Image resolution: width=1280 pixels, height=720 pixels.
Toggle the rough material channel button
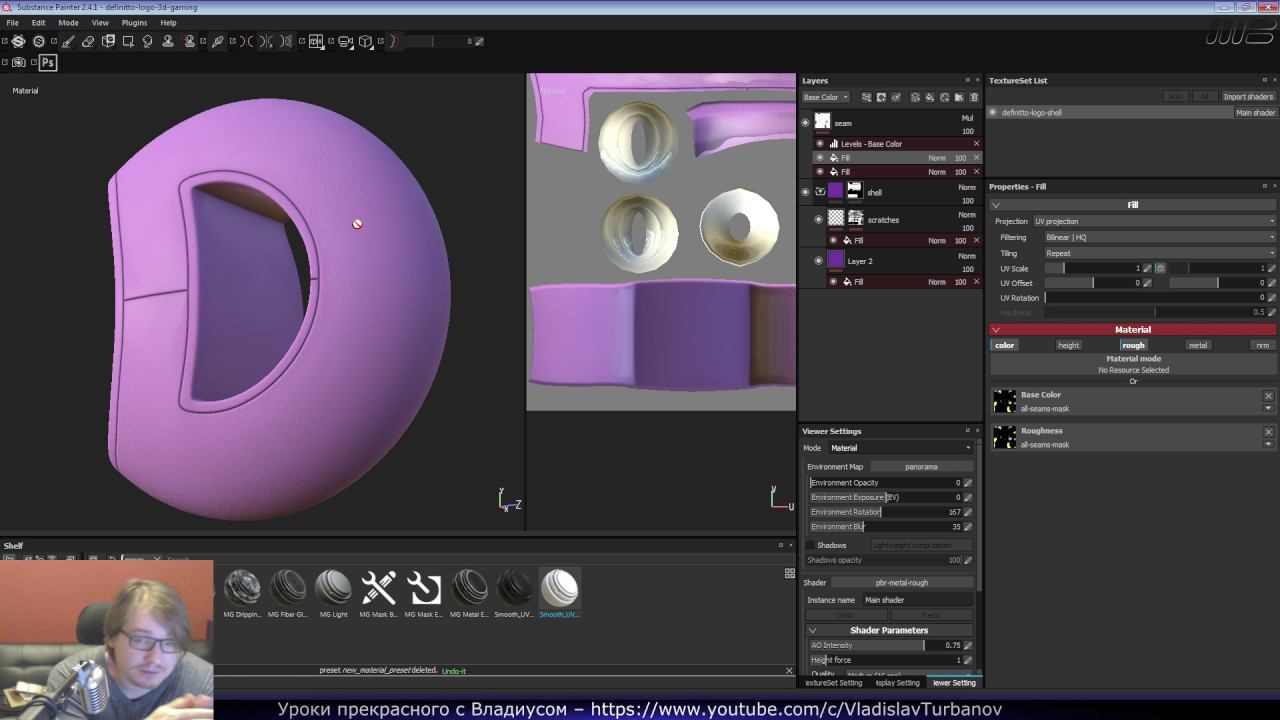(1133, 345)
